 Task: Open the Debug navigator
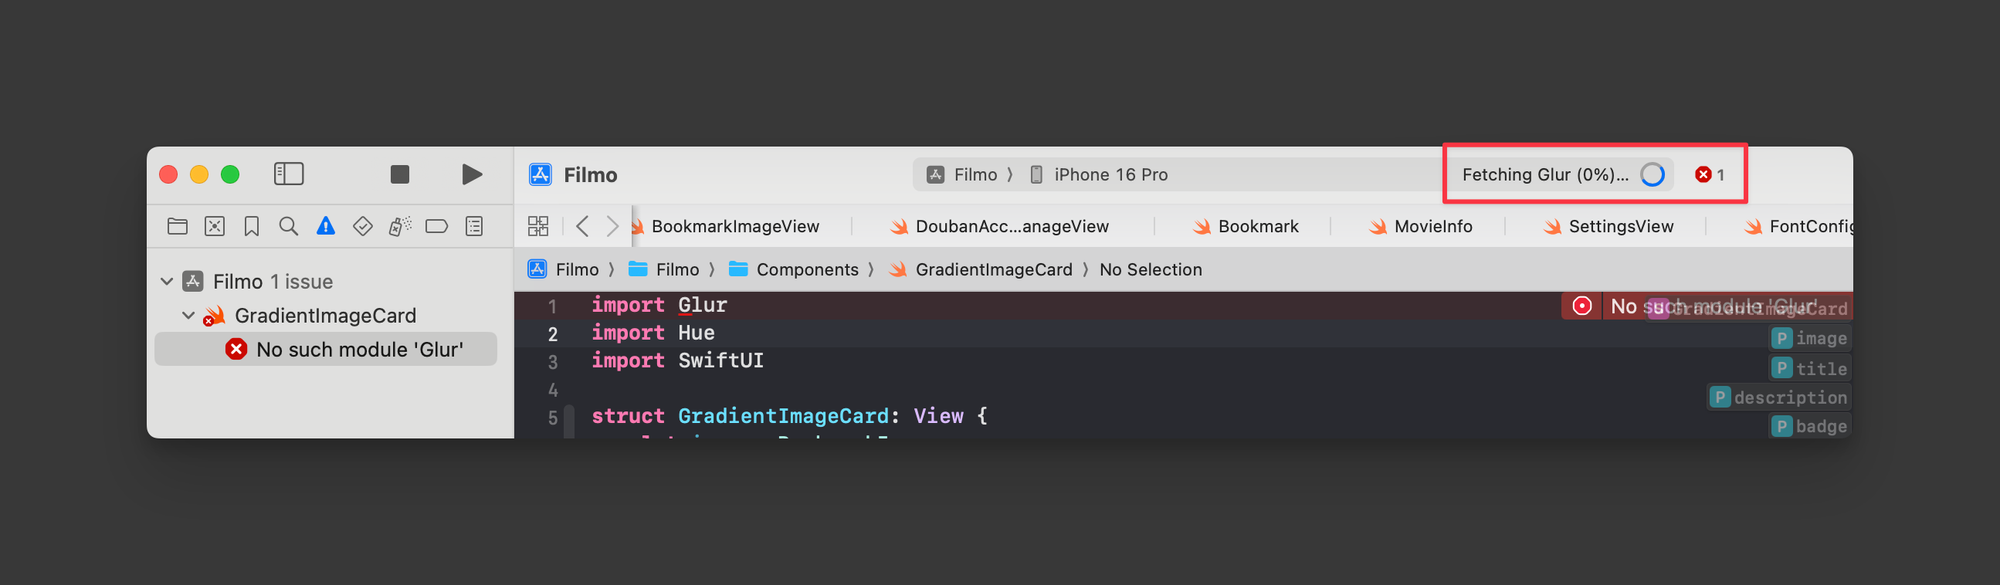[x=400, y=226]
